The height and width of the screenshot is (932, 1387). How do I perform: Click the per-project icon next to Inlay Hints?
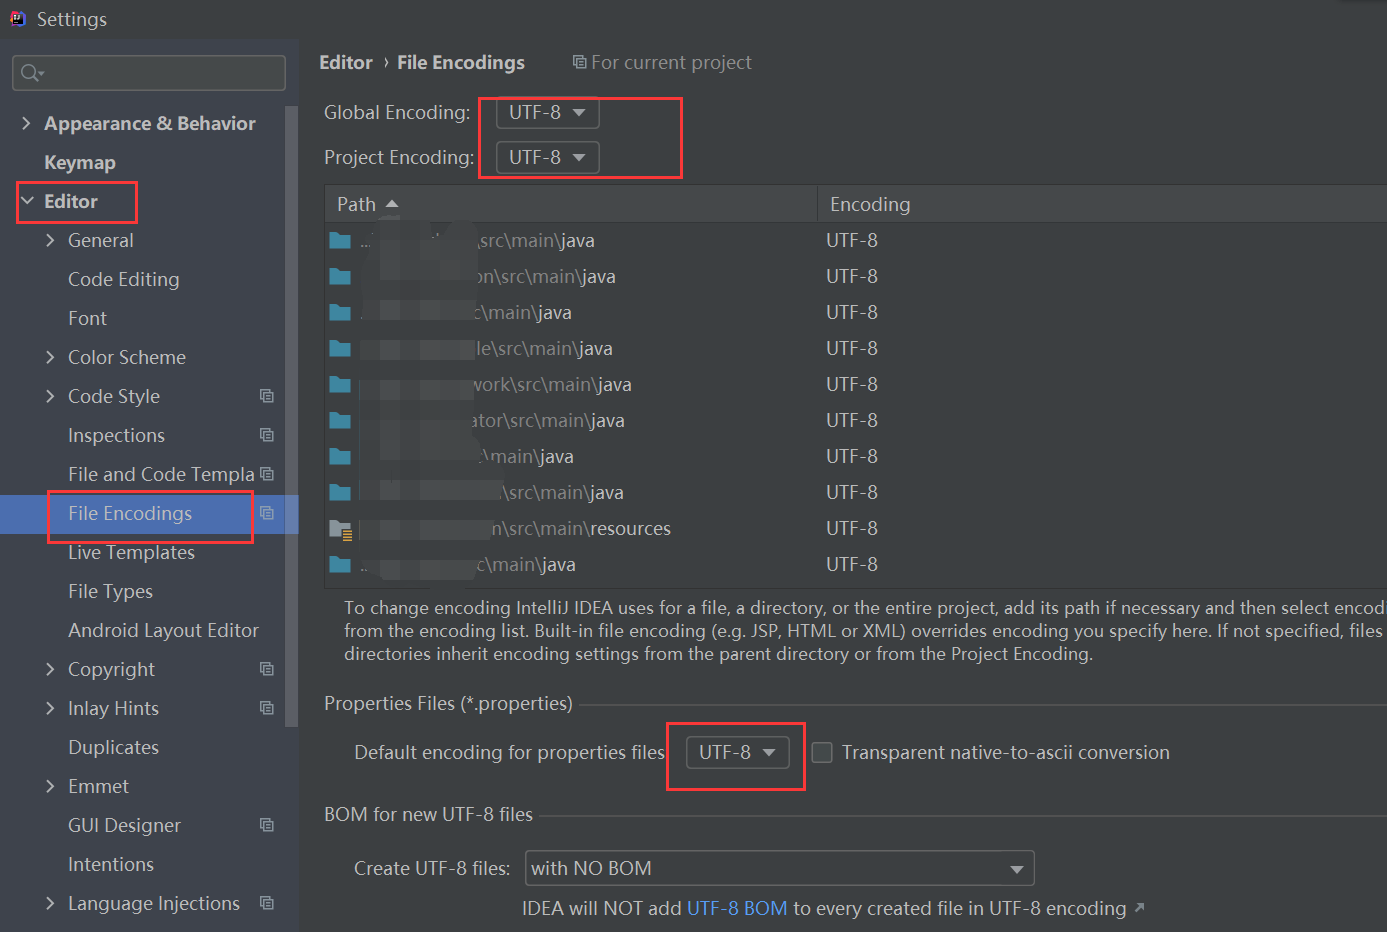(267, 707)
